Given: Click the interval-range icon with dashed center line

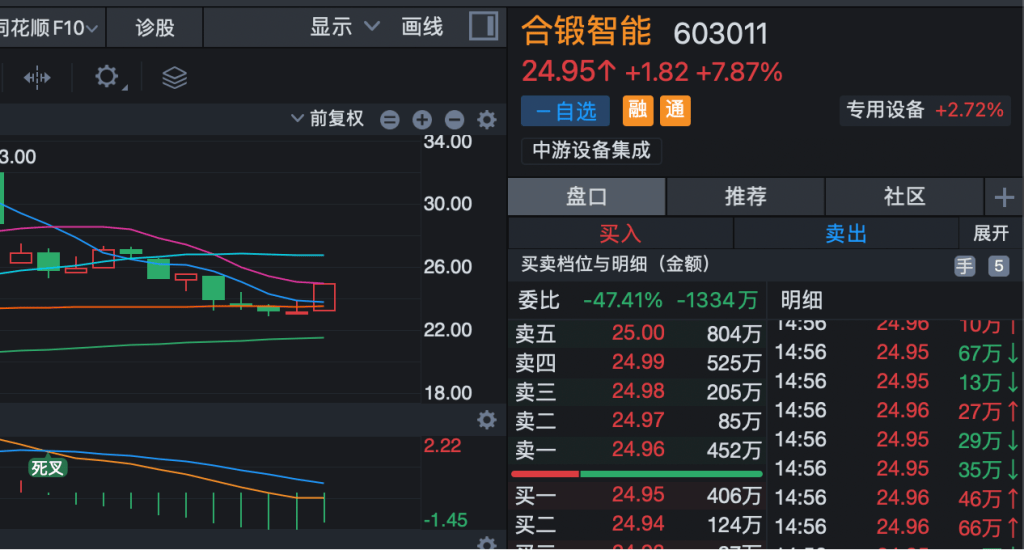Looking at the screenshot, I should 37,78.
